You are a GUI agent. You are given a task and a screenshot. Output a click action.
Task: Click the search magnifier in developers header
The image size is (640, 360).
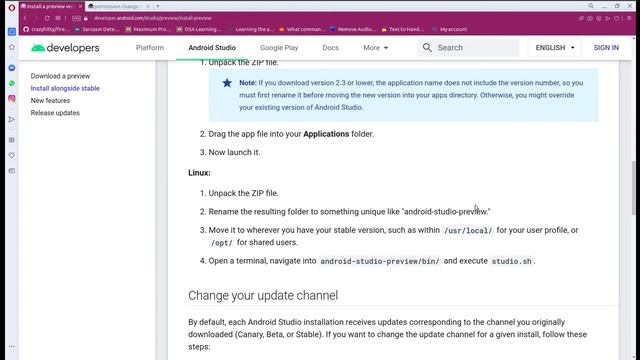click(x=427, y=48)
